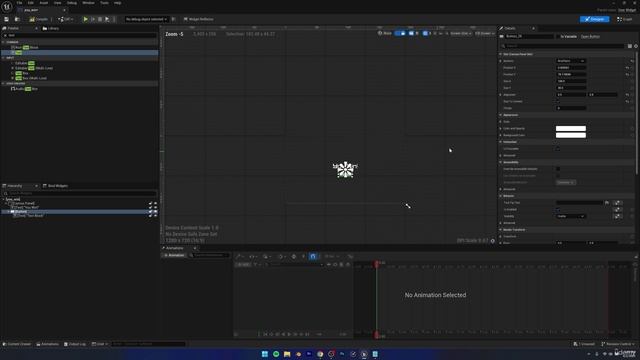Click the Palette search field
640x360 pixels.
[x=80, y=36]
